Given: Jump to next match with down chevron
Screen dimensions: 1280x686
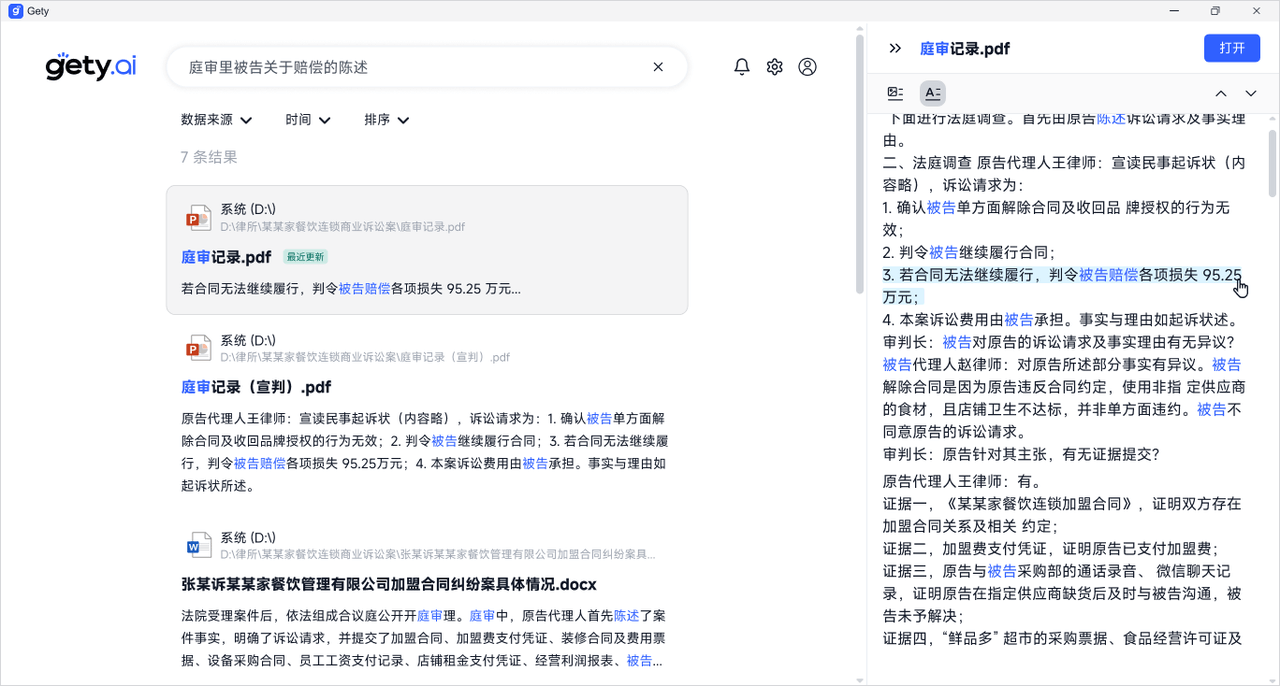Looking at the screenshot, I should click(1250, 93).
